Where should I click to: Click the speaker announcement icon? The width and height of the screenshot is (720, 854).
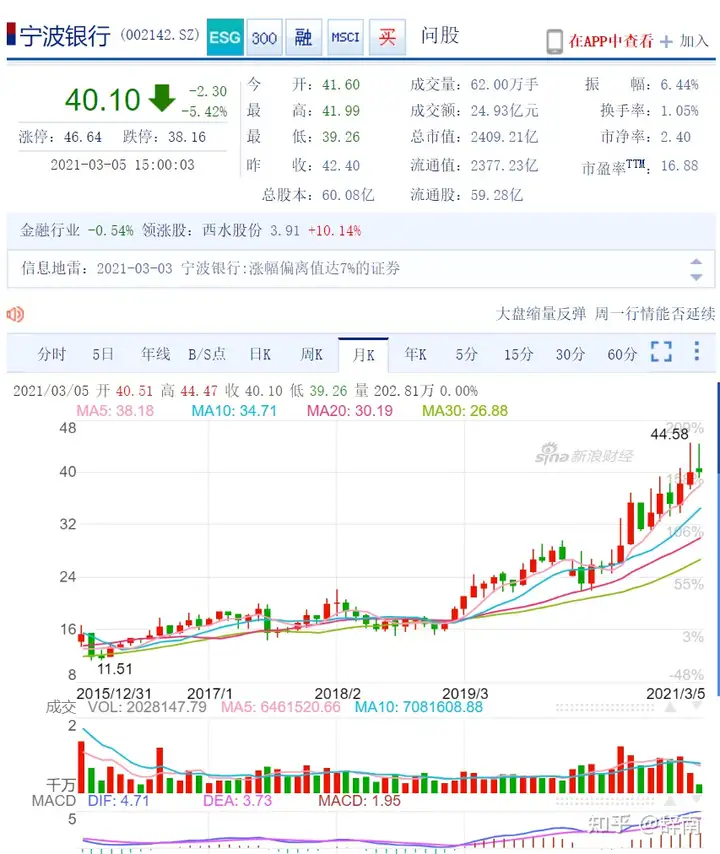click(15, 314)
